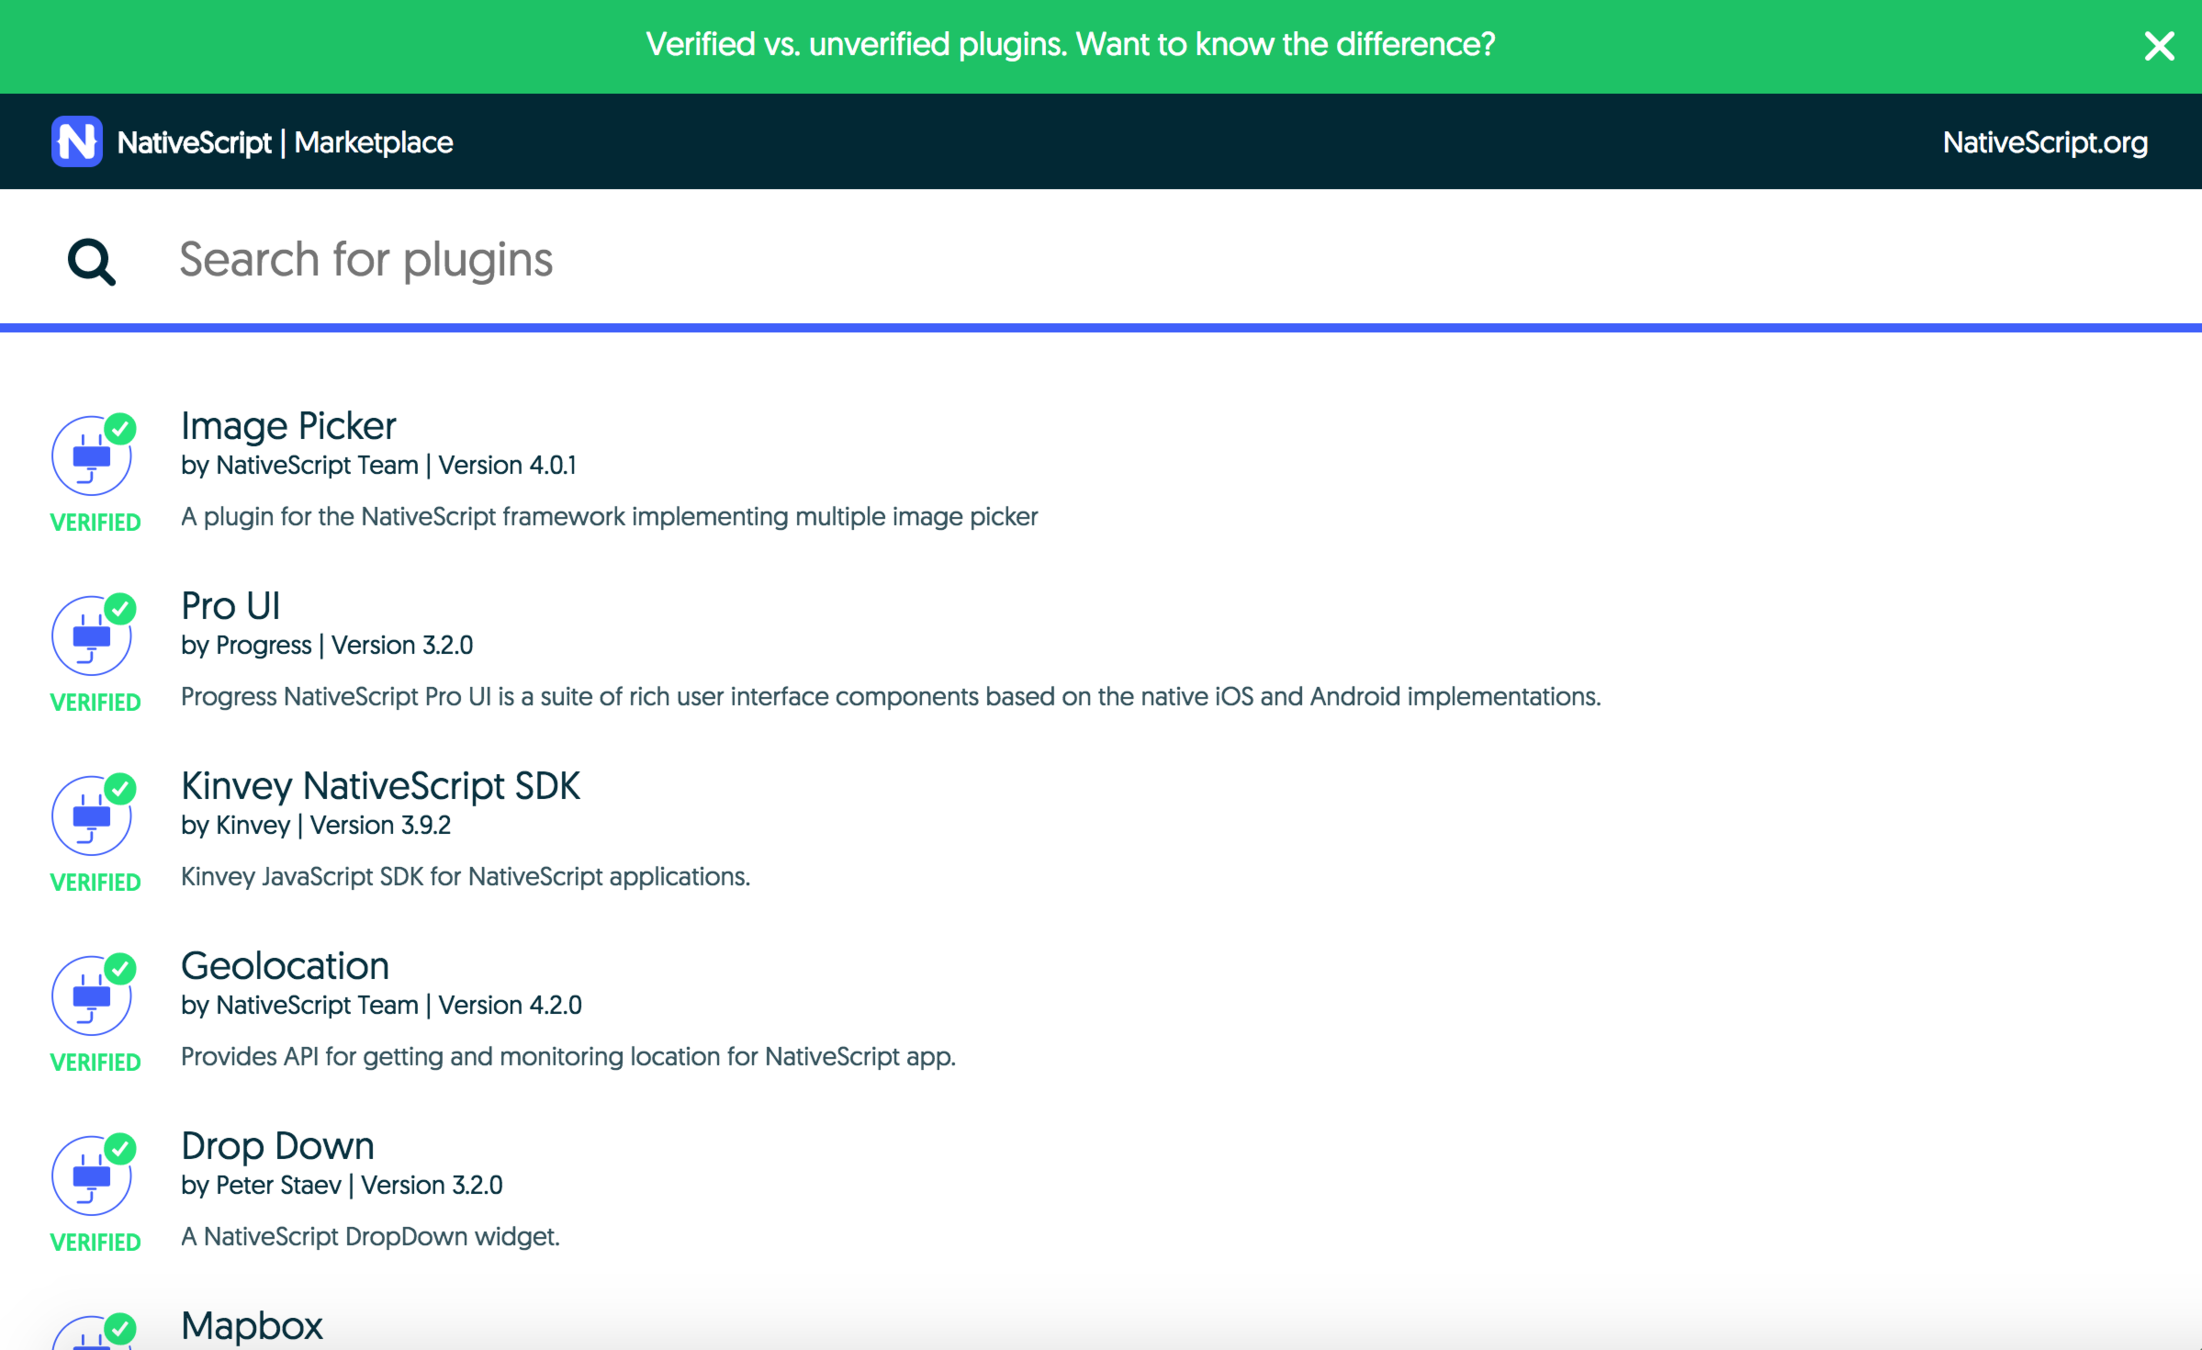The height and width of the screenshot is (1350, 2202).
Task: Open the Mapbox plugin title
Action: [251, 1326]
